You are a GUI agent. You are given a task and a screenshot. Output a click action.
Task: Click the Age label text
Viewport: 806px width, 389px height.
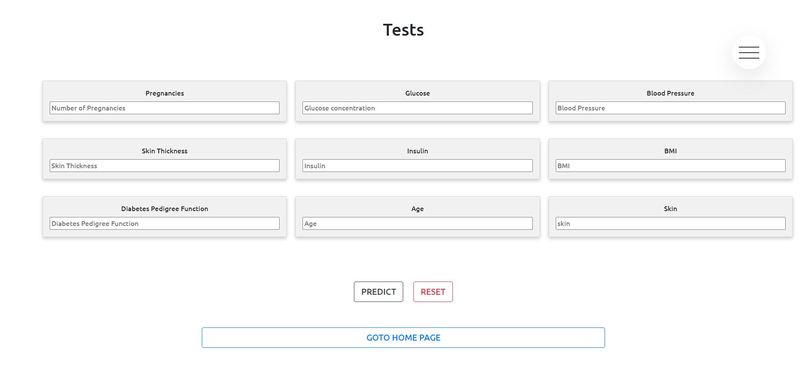tap(417, 209)
